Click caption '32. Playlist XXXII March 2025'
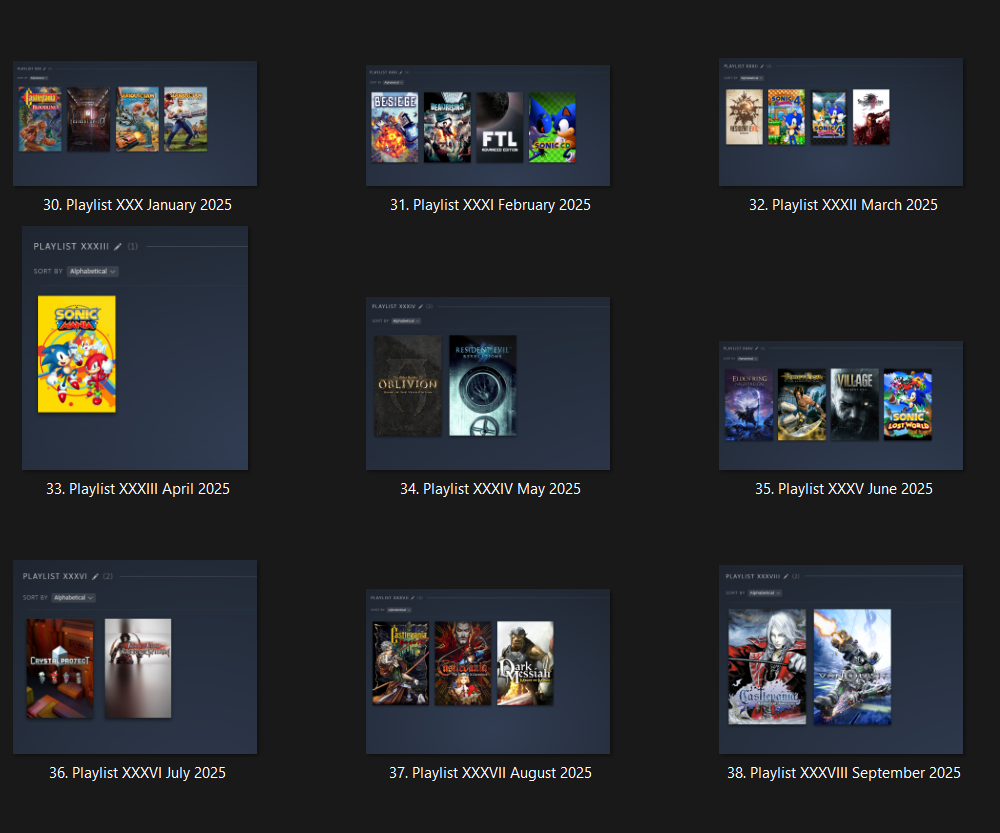Image resolution: width=1000 pixels, height=833 pixels. coord(843,205)
